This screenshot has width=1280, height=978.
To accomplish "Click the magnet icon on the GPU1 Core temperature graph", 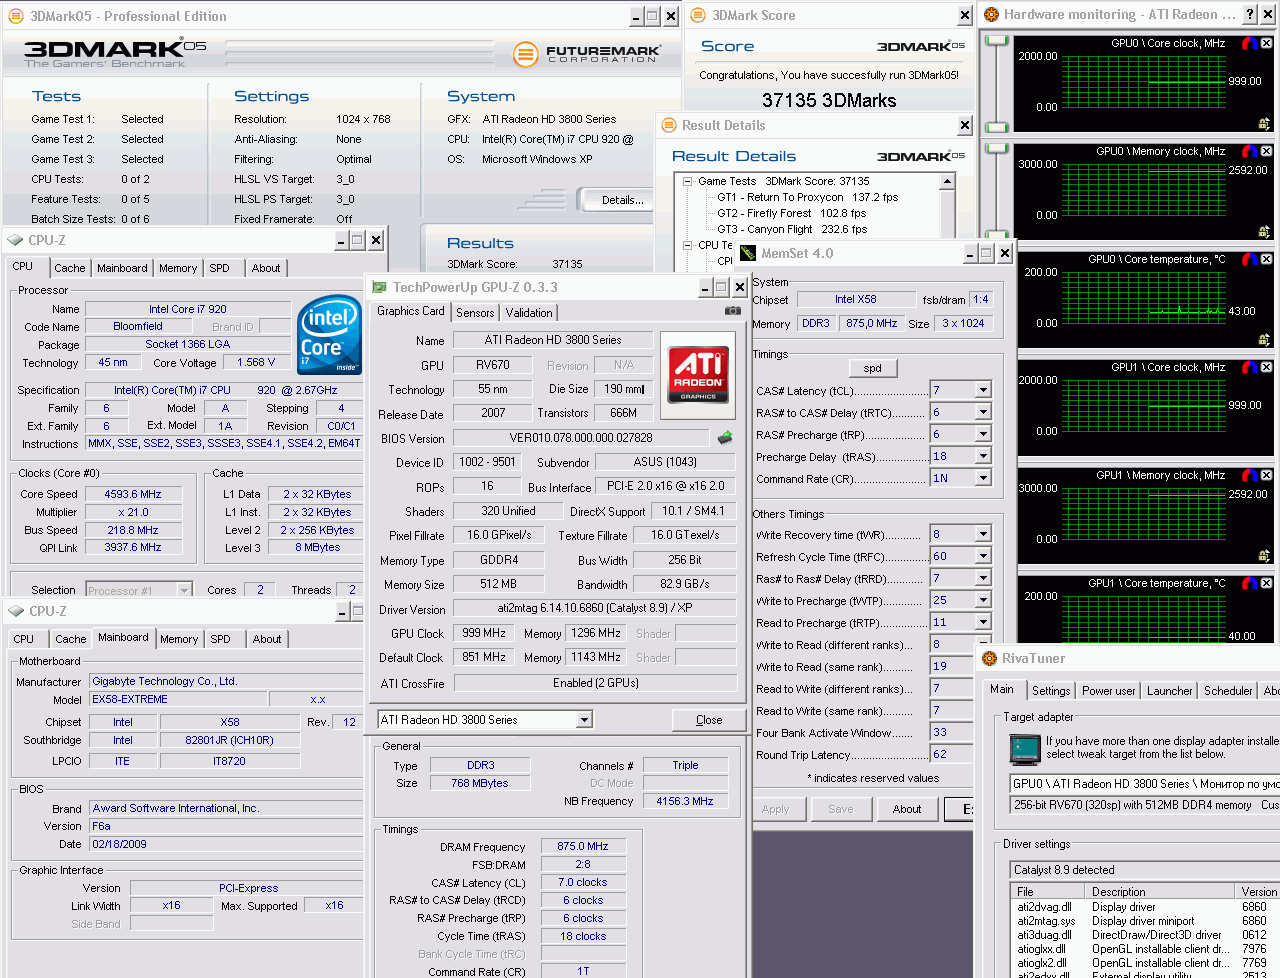I will point(1249,583).
